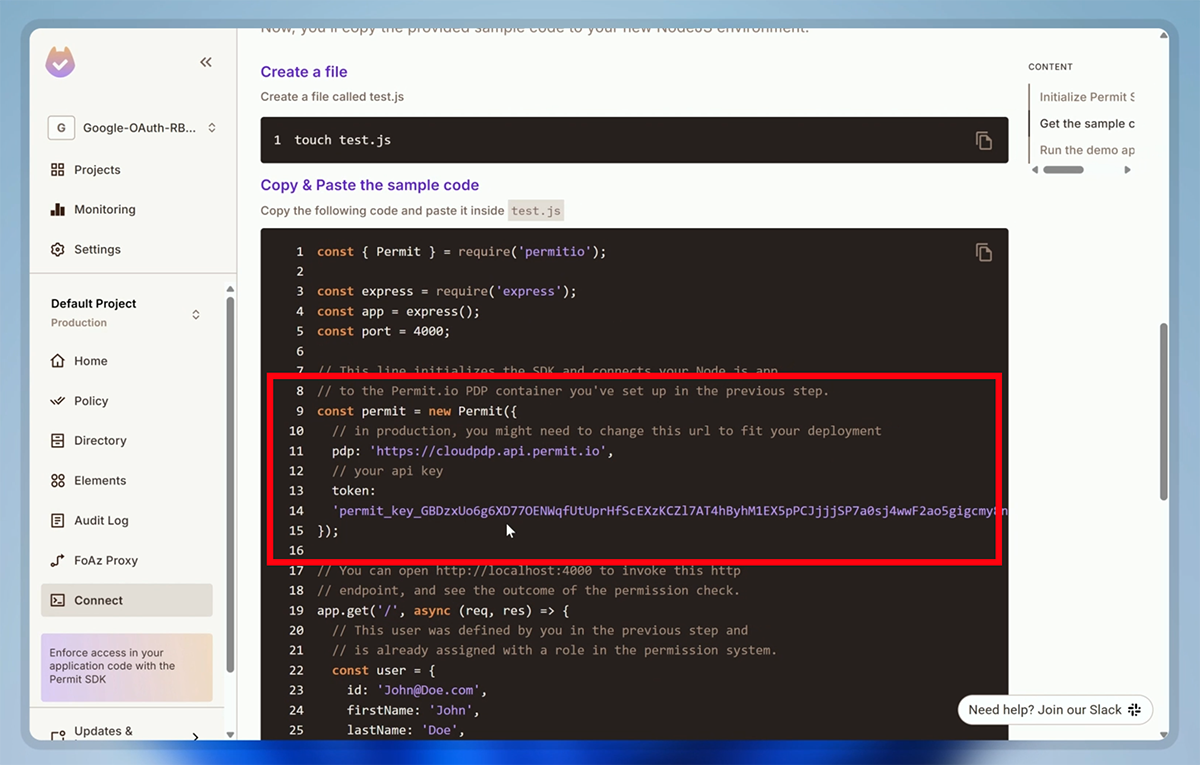Collapse the sidebar with double-chevron icon
Image resolution: width=1200 pixels, height=765 pixels.
206,62
